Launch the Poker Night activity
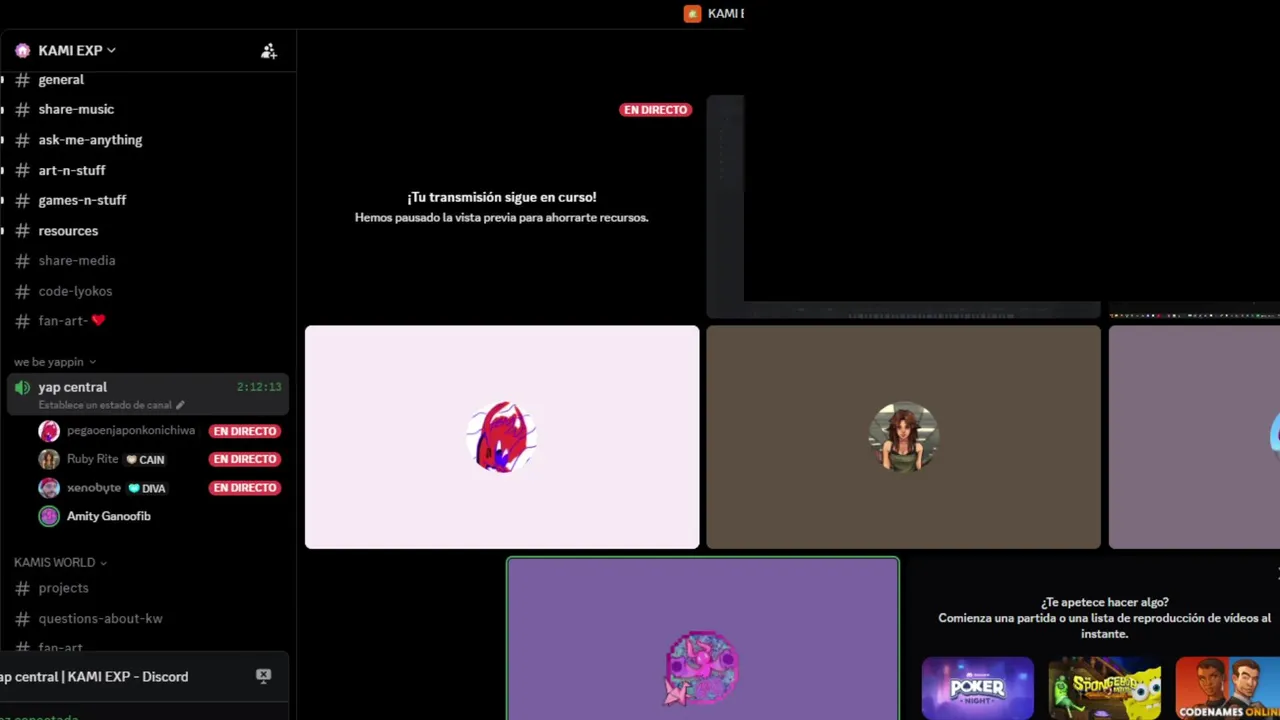The width and height of the screenshot is (1280, 720). click(x=978, y=688)
